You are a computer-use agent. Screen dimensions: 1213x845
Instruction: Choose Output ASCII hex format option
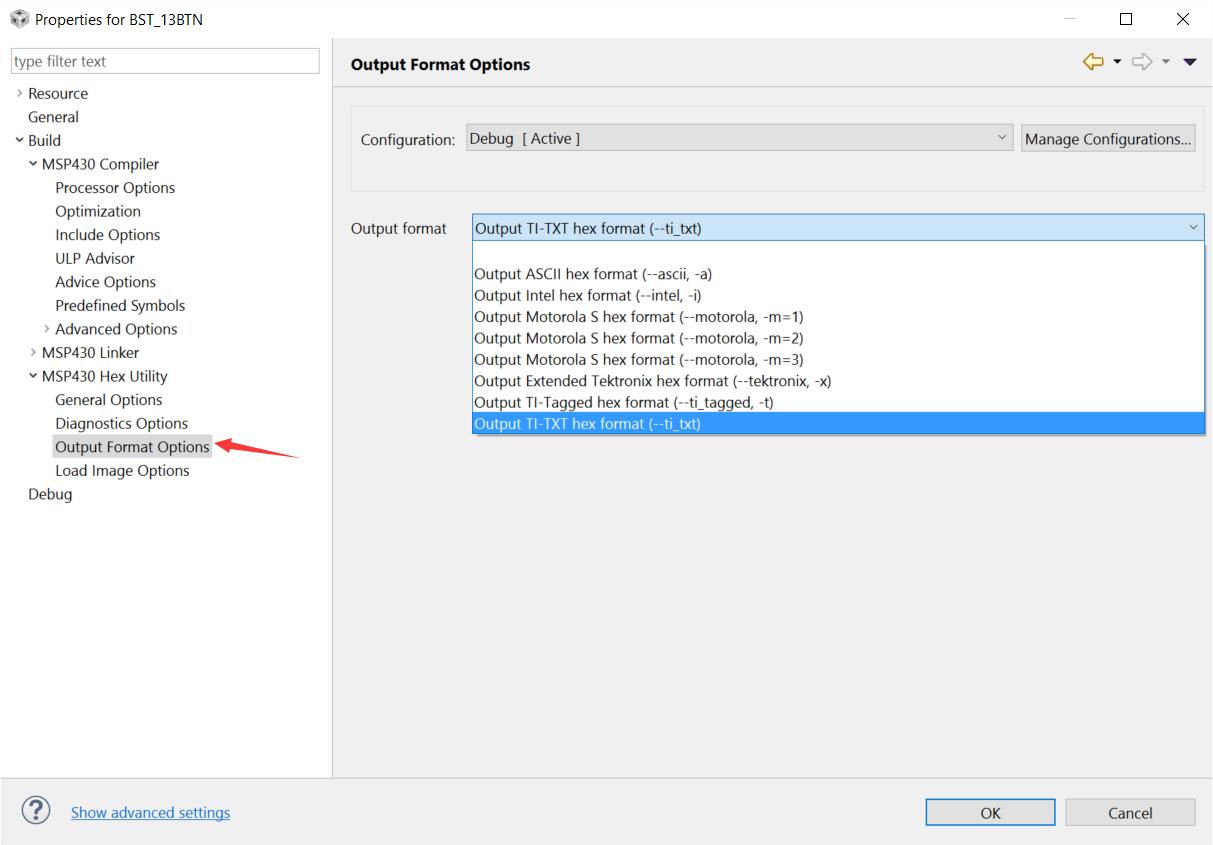(593, 274)
